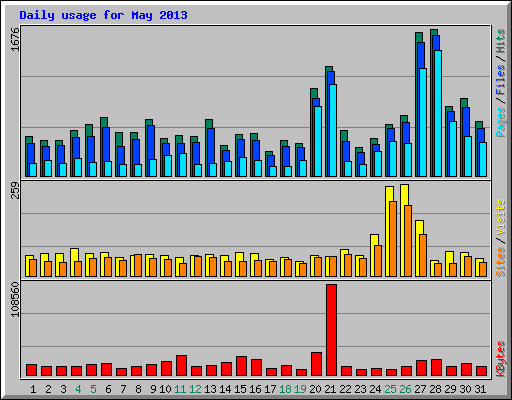Image resolution: width=512 pixels, height=400 pixels.
Task: Click the cyan Pages bar for day 28
Action: (x=438, y=113)
